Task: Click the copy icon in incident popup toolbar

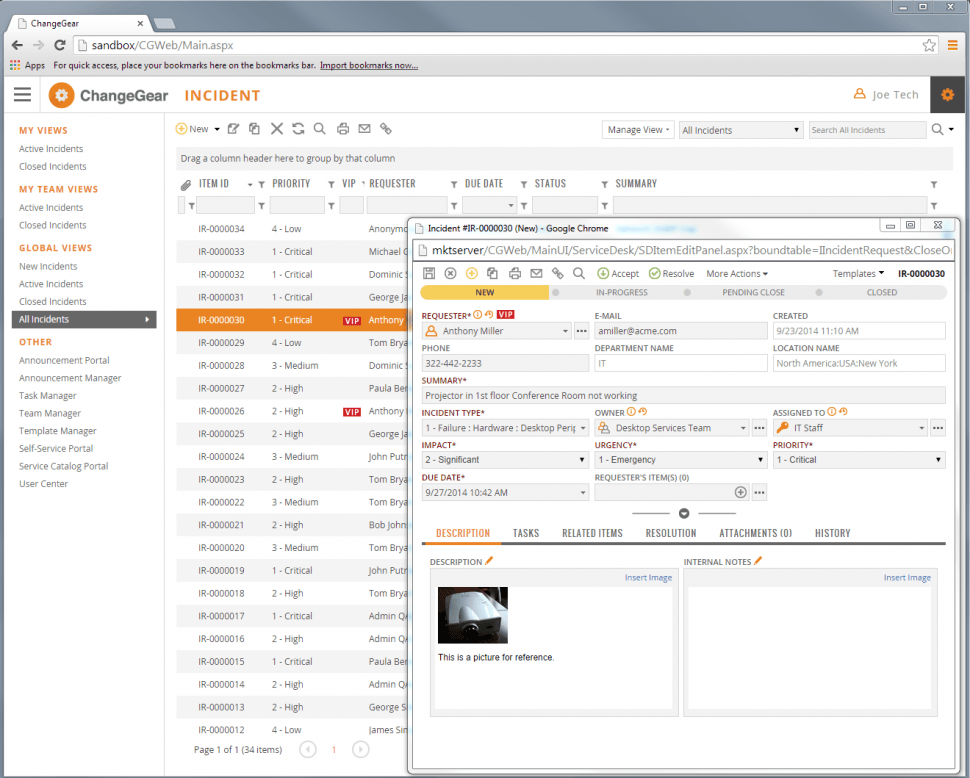Action: pos(492,273)
